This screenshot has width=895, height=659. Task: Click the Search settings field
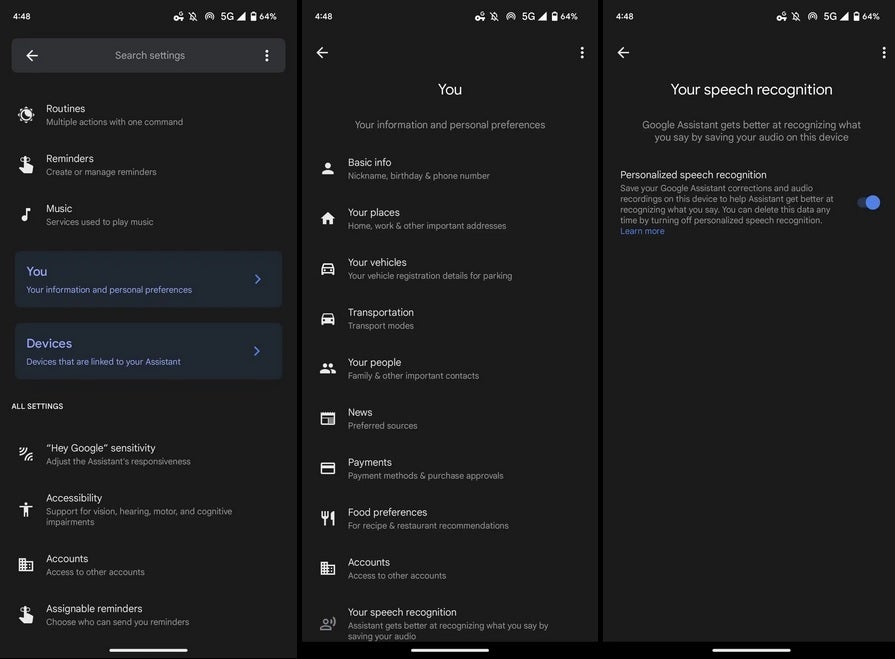[x=150, y=55]
